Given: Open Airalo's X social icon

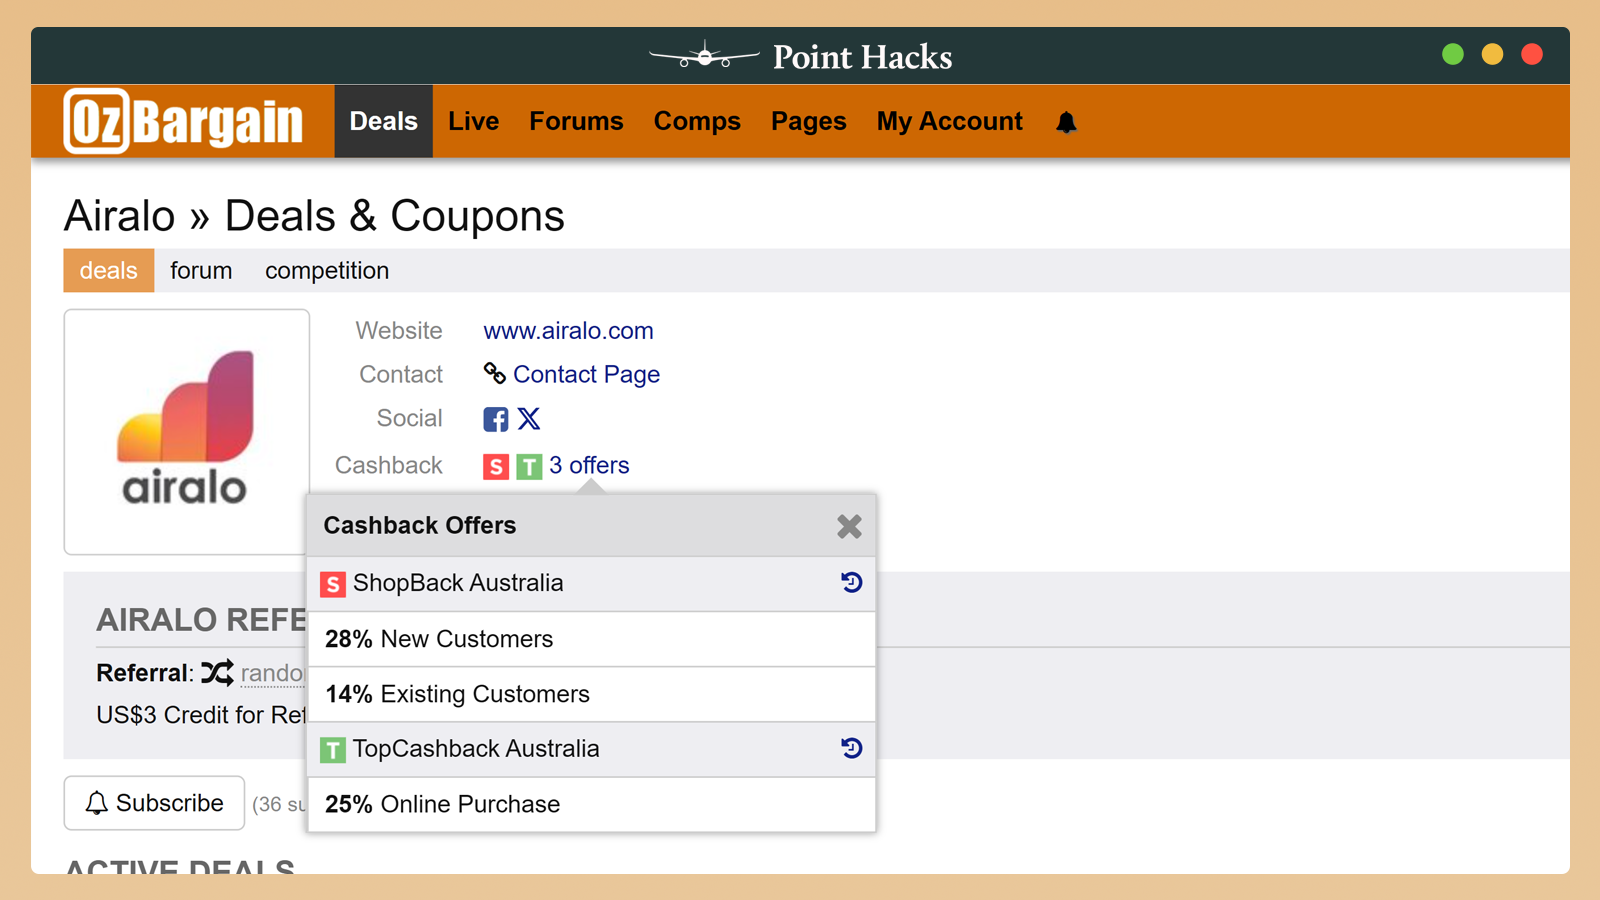Looking at the screenshot, I should tap(529, 419).
